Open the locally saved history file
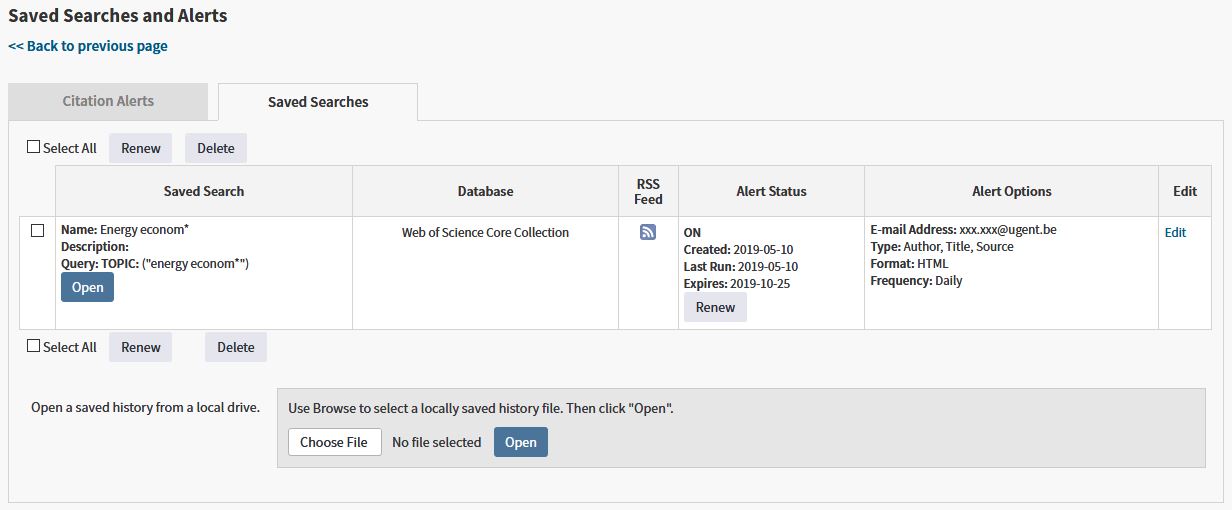The height and width of the screenshot is (510, 1232). pyautogui.click(x=521, y=442)
